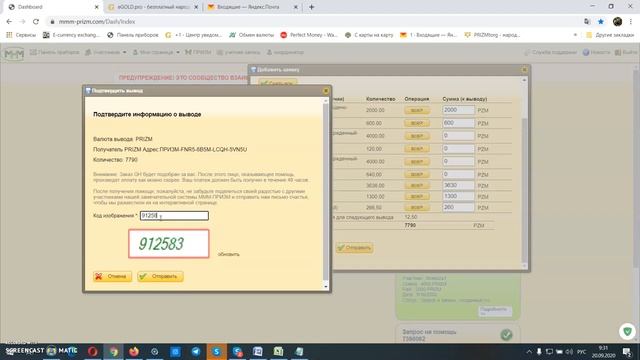
Task: Click the все button in the 600.00 row
Action: [x=417, y=123]
